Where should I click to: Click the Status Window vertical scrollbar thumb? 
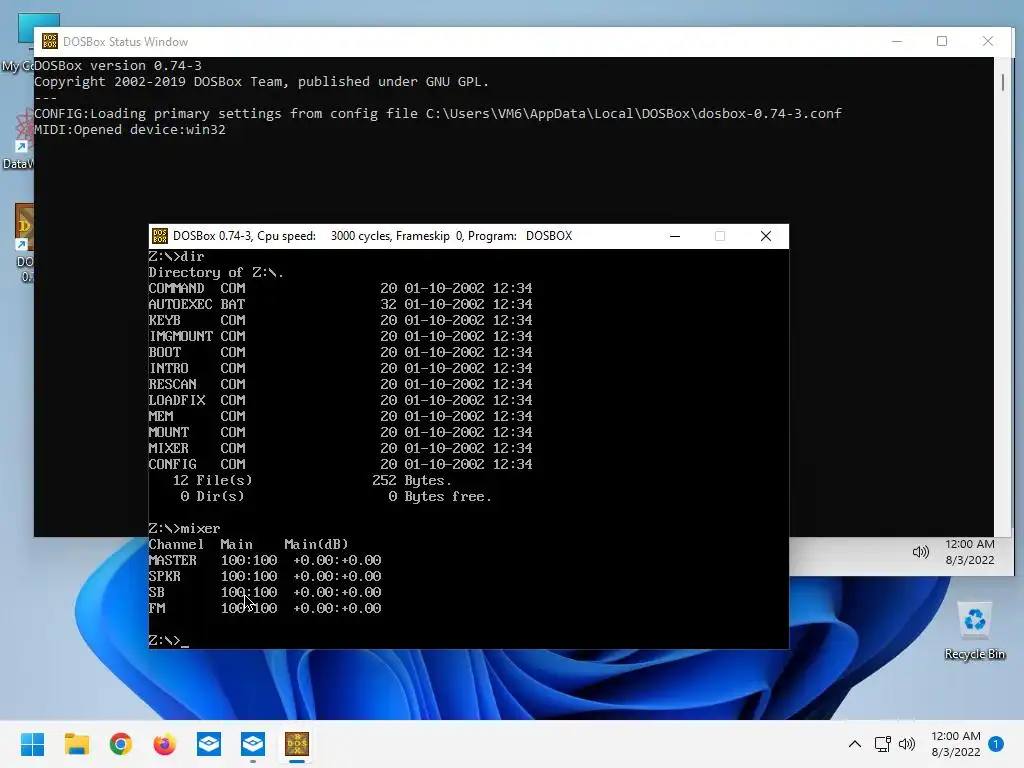coord(1003,82)
